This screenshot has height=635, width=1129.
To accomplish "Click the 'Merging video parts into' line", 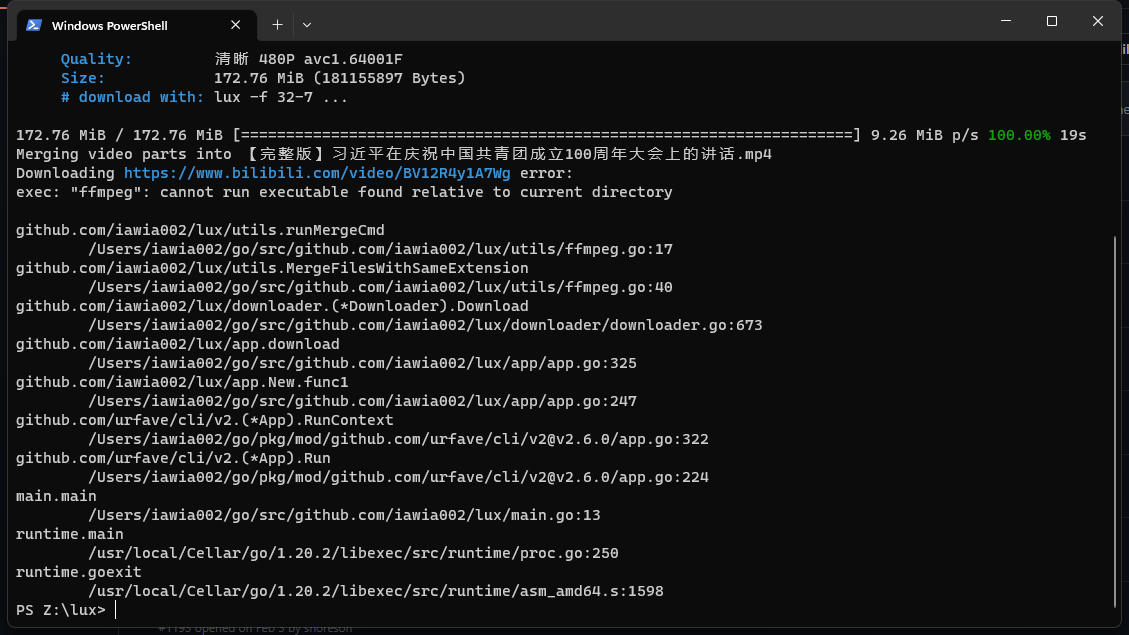I will coord(394,154).
